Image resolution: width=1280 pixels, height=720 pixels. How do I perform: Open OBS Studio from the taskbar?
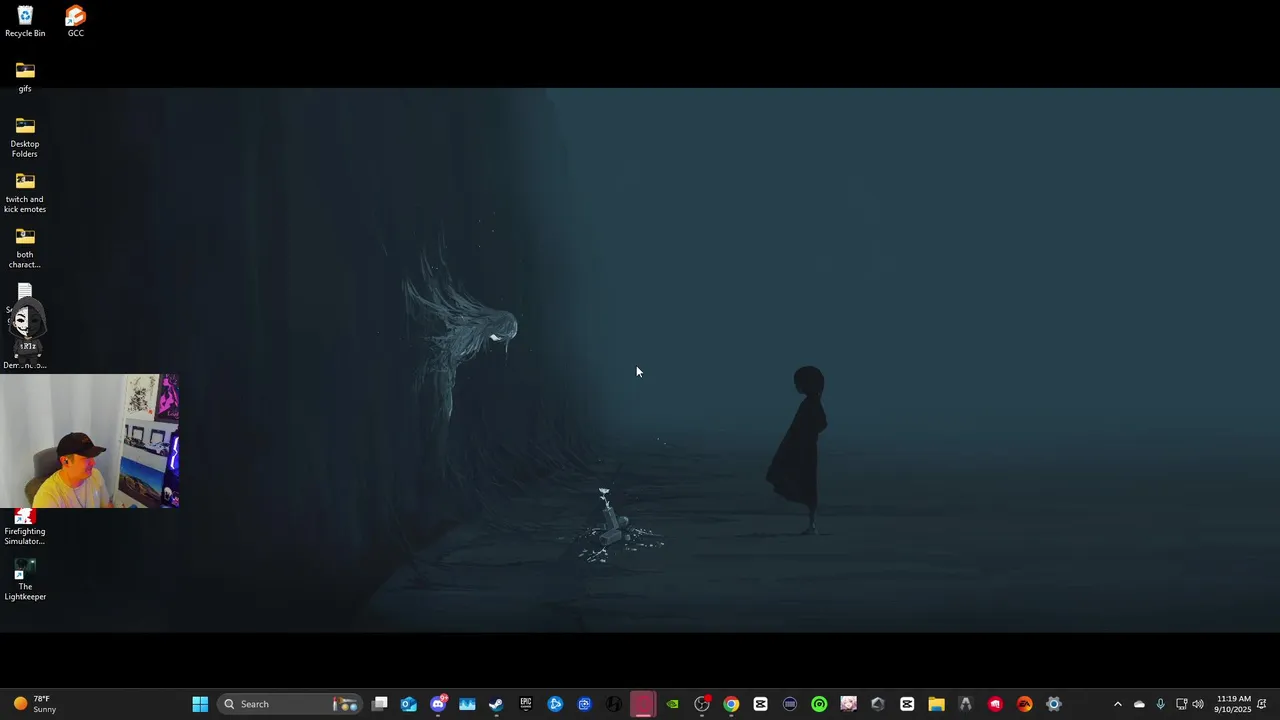coord(702,704)
